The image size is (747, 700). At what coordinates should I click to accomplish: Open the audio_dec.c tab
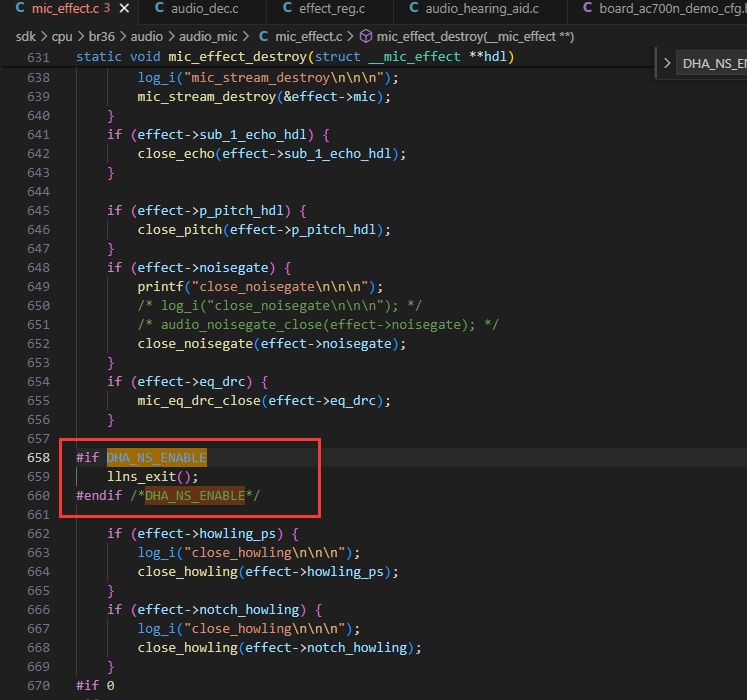[204, 9]
